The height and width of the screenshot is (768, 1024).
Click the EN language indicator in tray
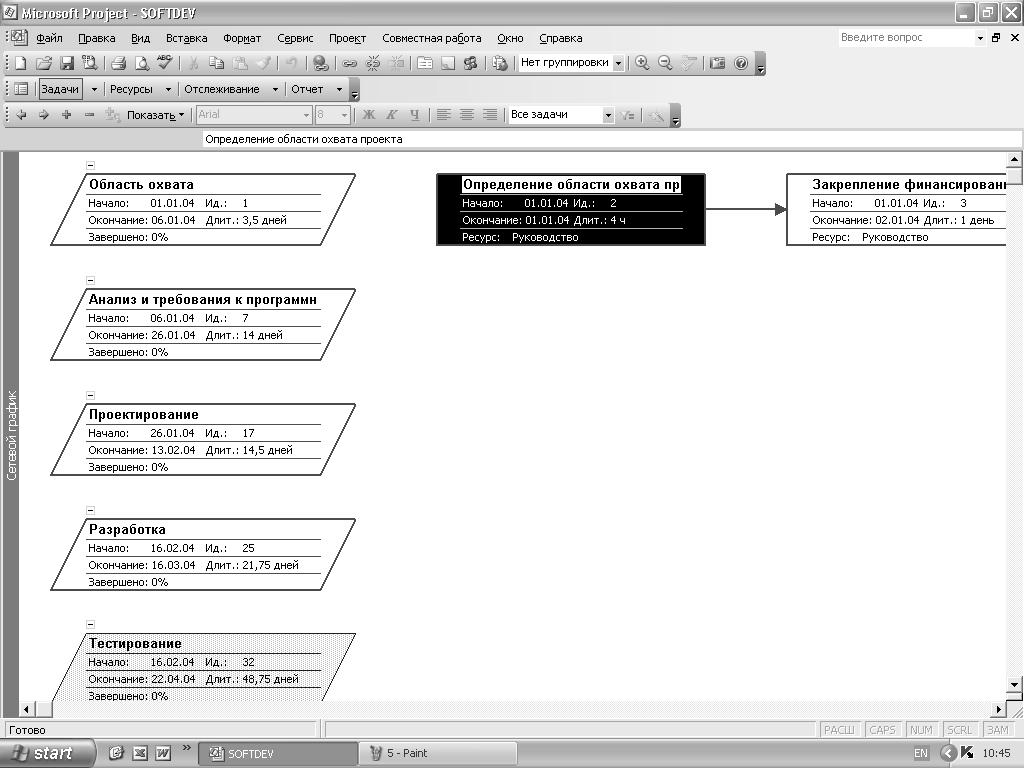921,753
